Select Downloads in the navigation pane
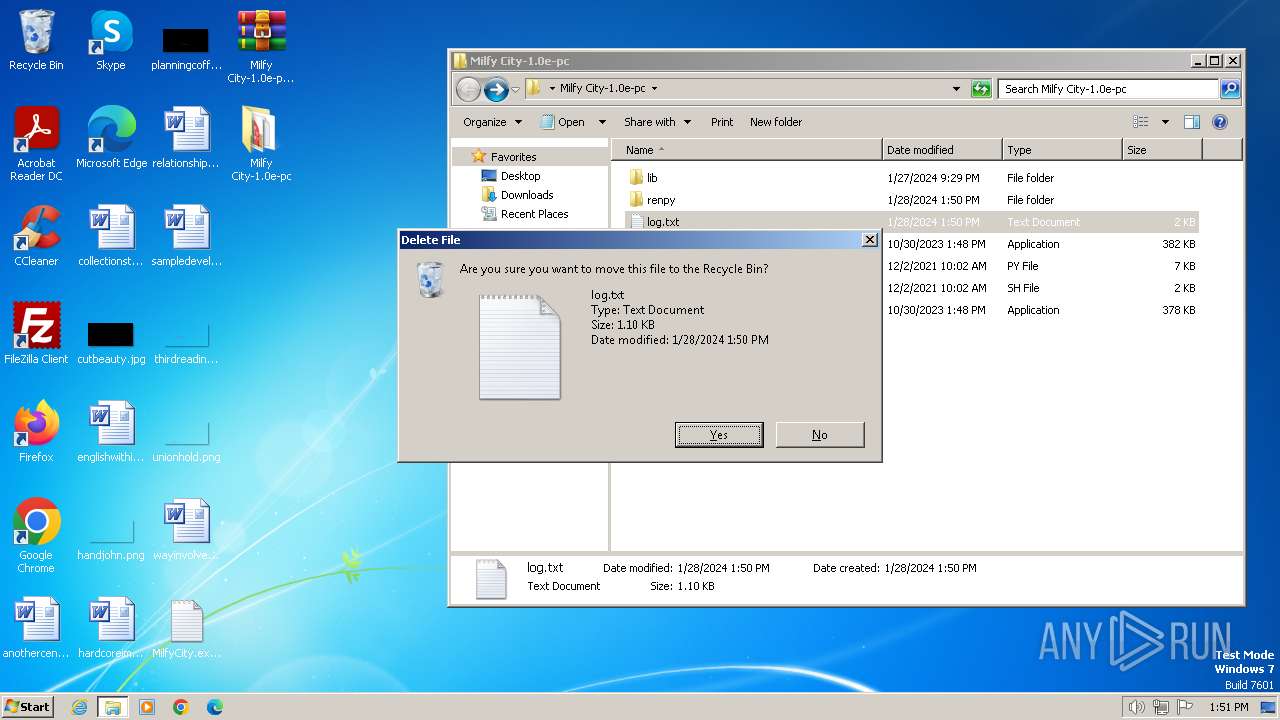1280x720 pixels. tap(527, 195)
